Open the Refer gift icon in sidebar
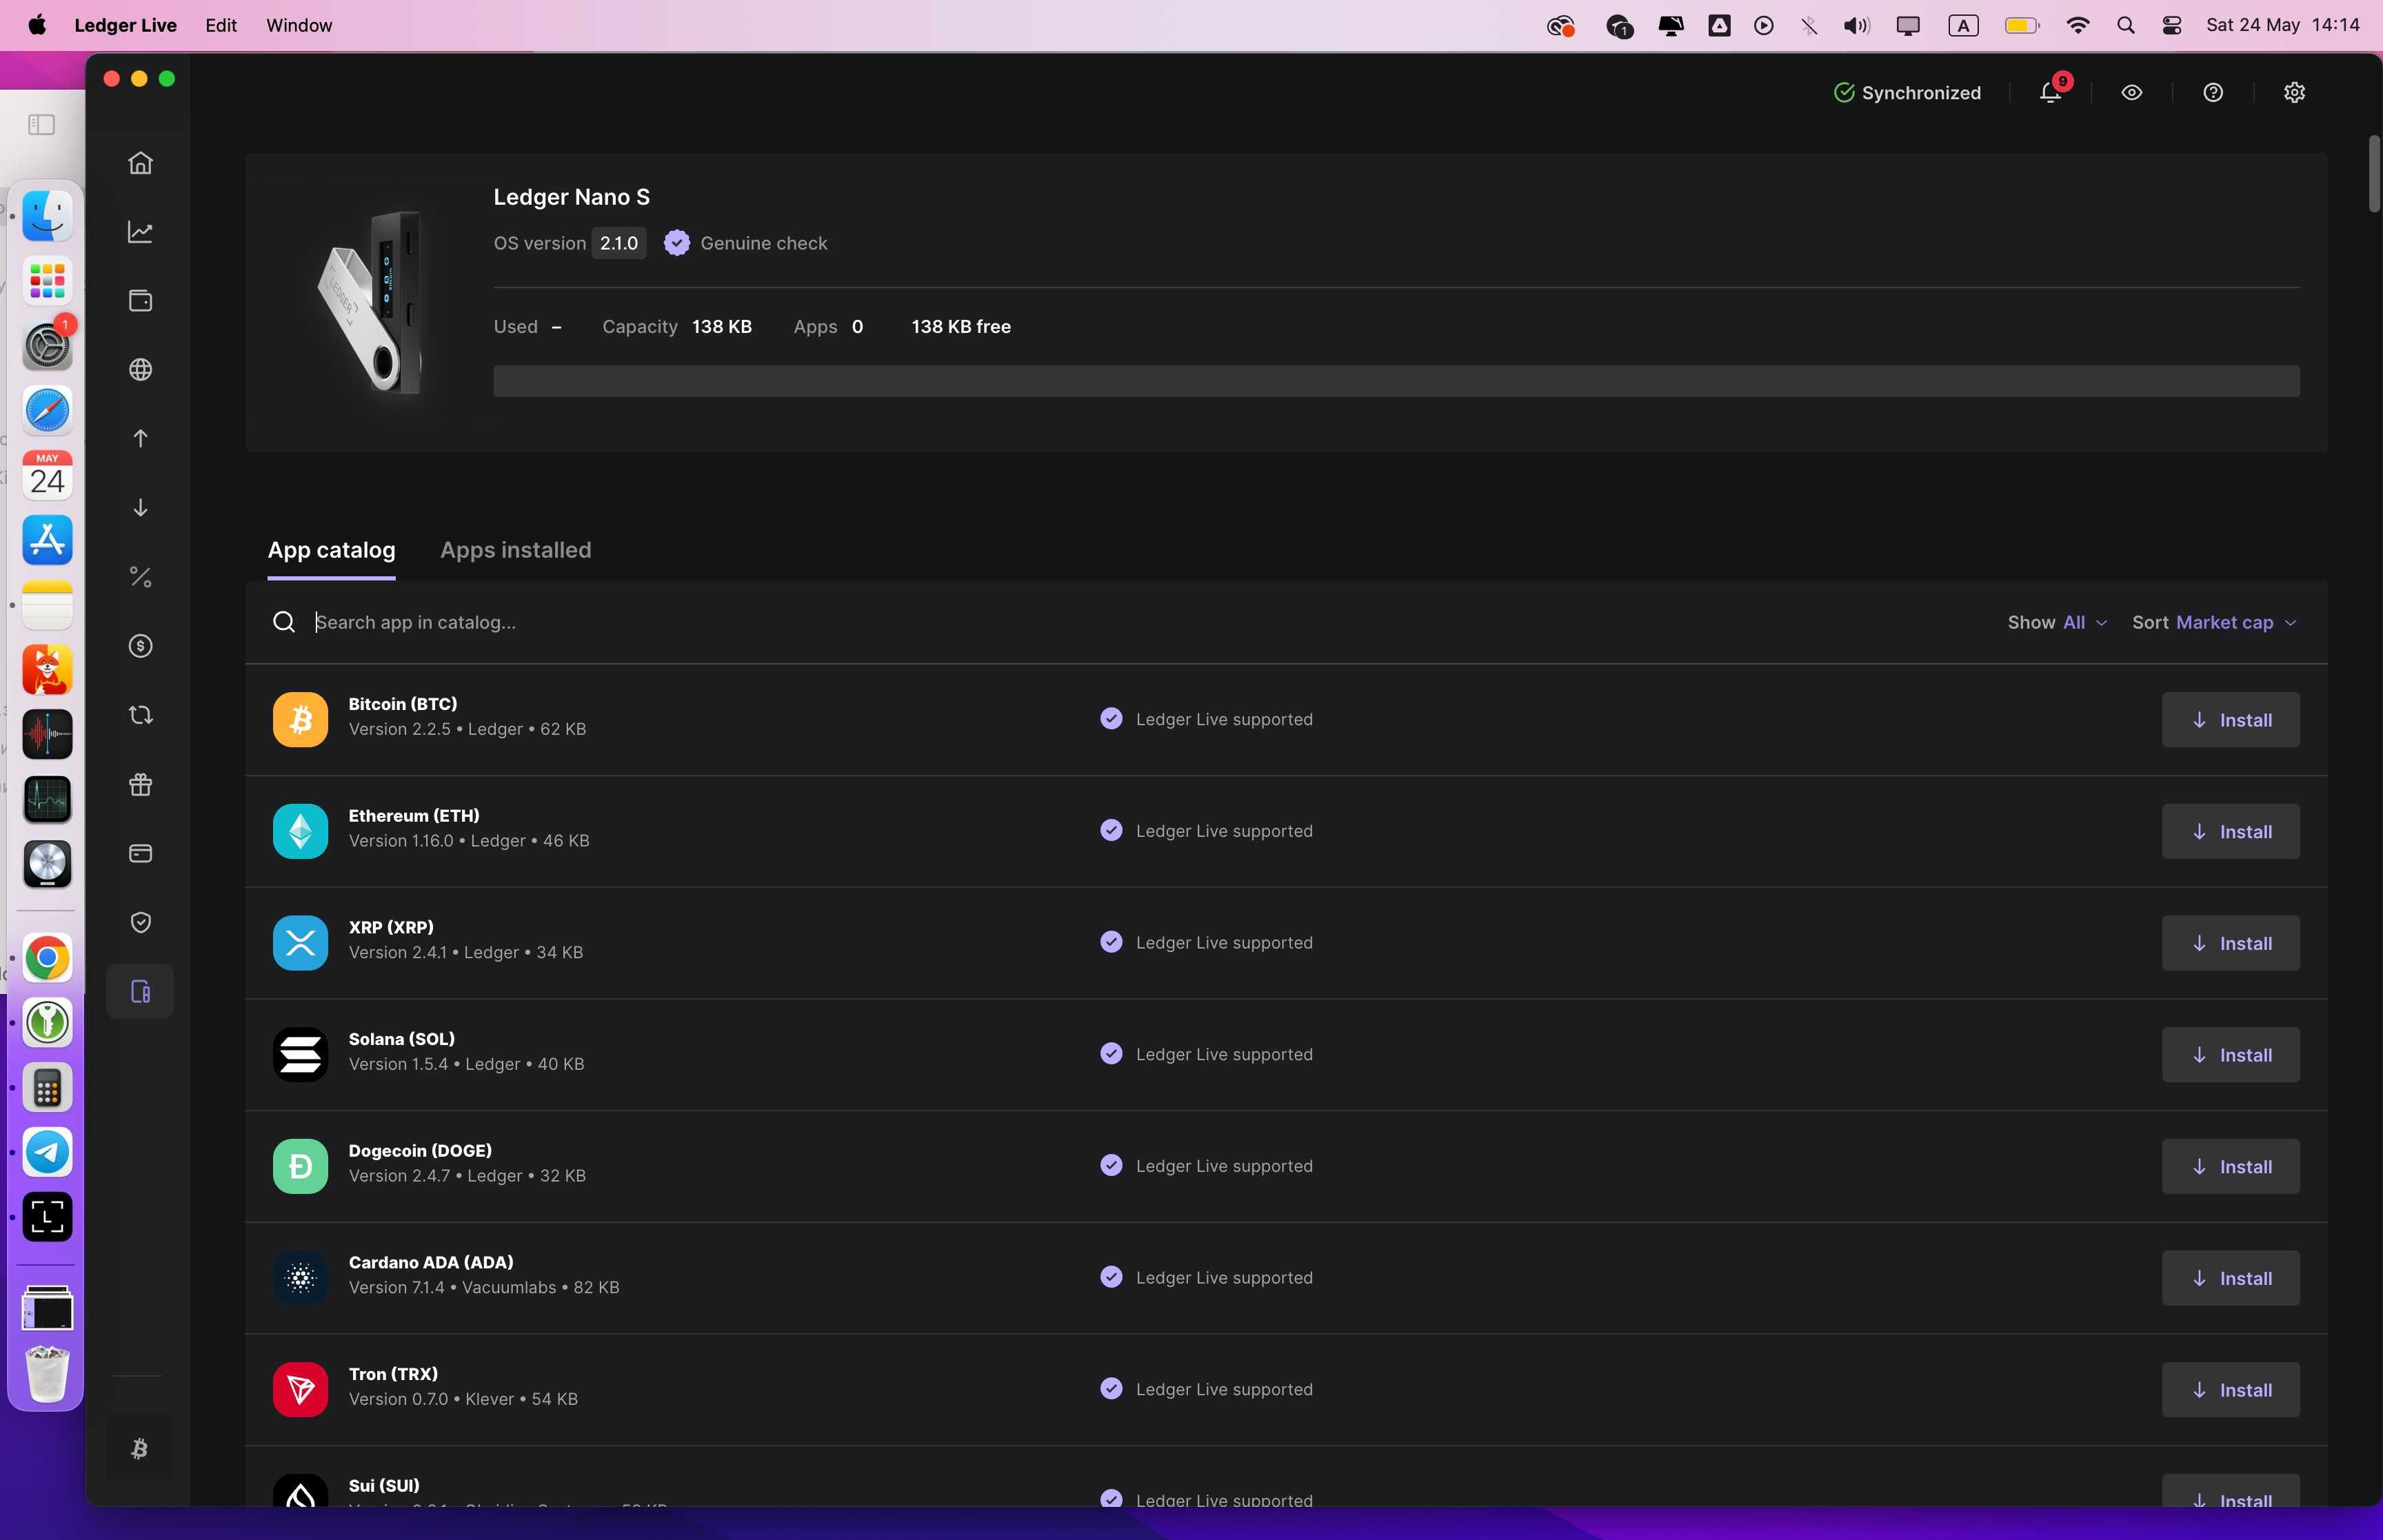 point(140,784)
